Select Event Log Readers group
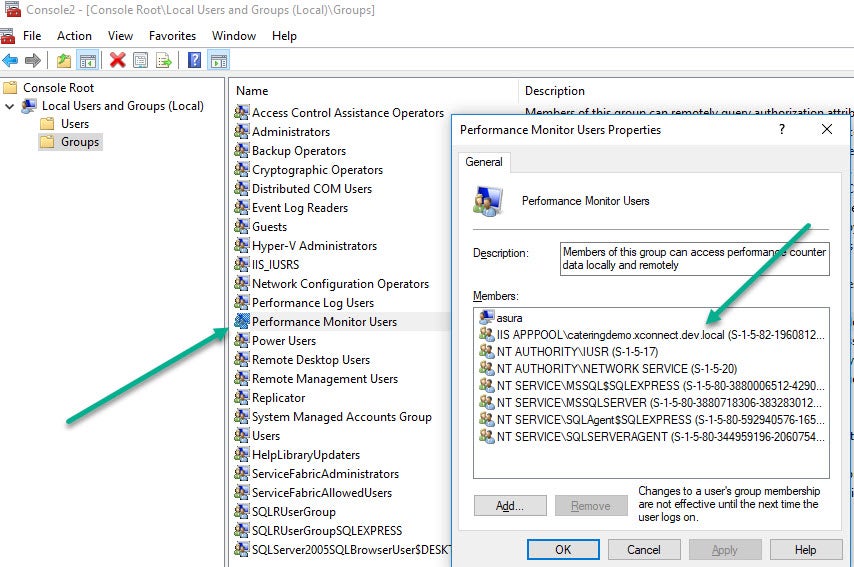The height and width of the screenshot is (567, 854). (x=300, y=208)
